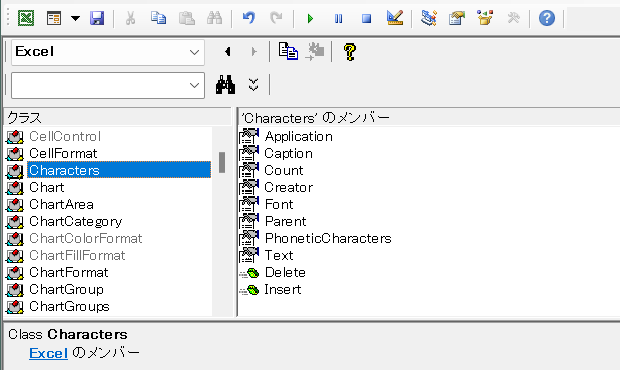Click the search text input field
The image size is (620, 370).
click(99, 85)
